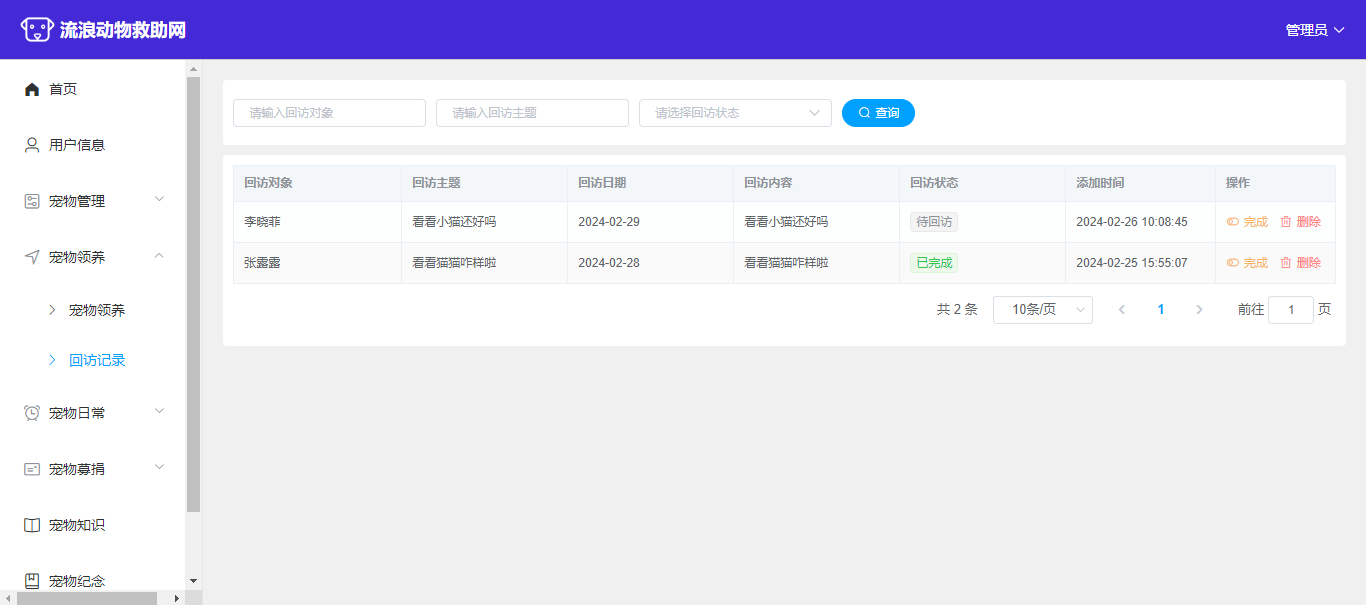The height and width of the screenshot is (605, 1366).
Task: Click the 宠物募捐 card icon
Action: 32,469
